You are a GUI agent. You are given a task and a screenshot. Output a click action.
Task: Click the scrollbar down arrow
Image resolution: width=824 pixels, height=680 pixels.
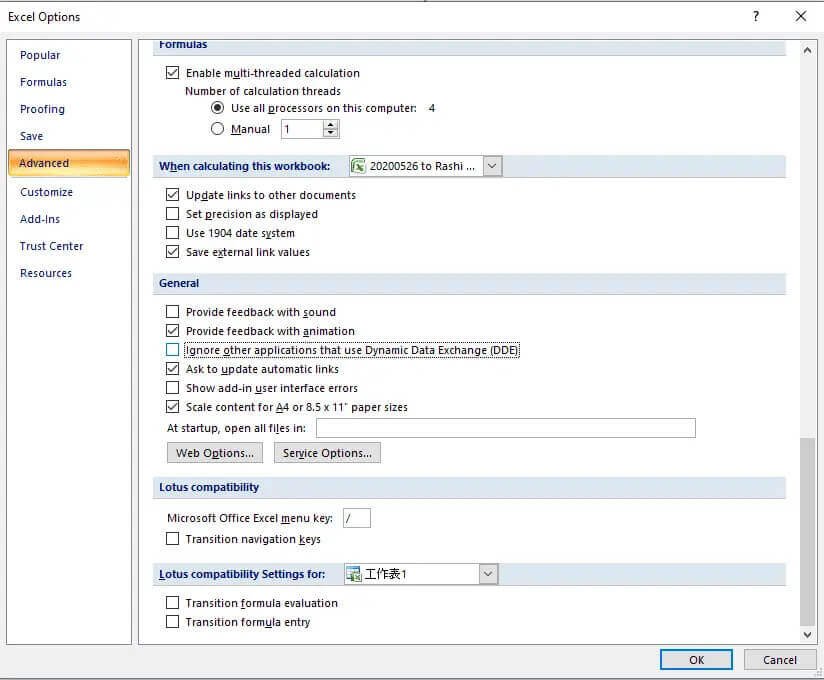[x=807, y=635]
